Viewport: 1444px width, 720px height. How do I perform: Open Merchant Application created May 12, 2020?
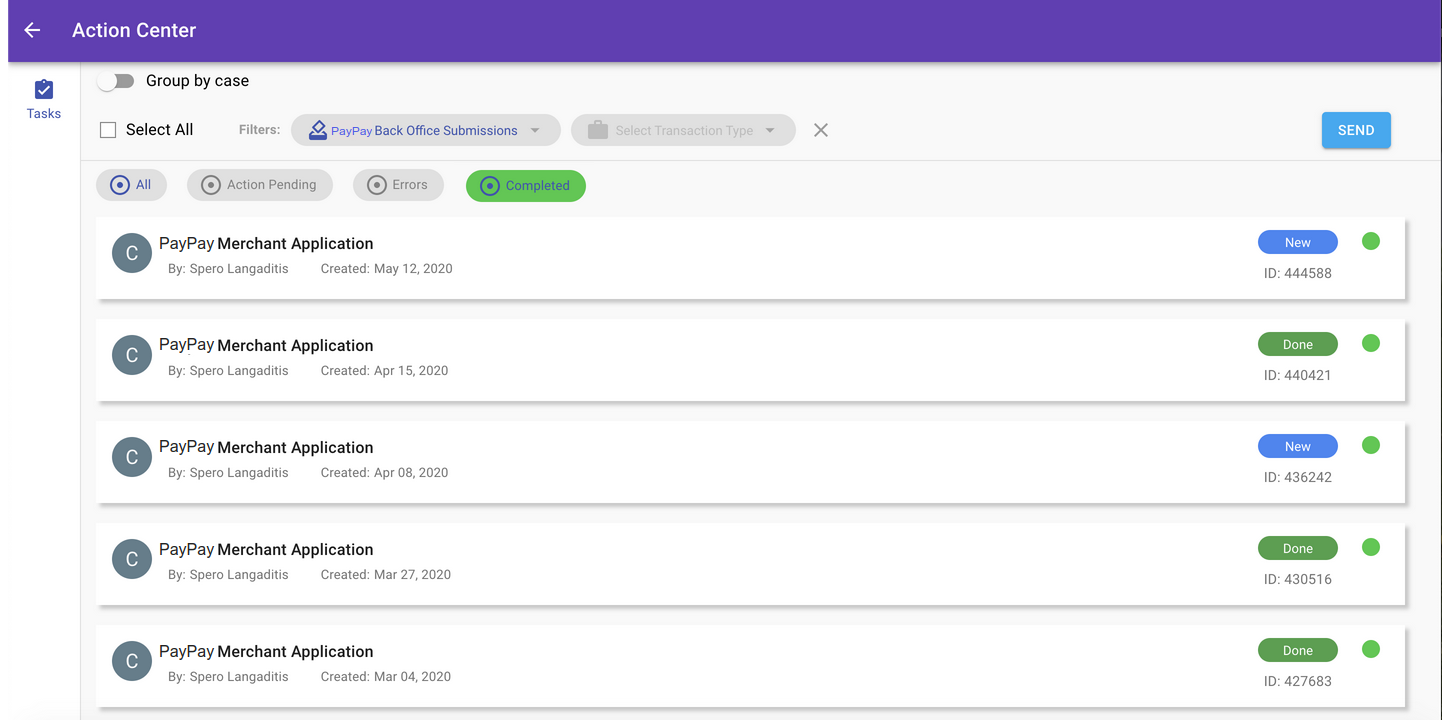751,258
